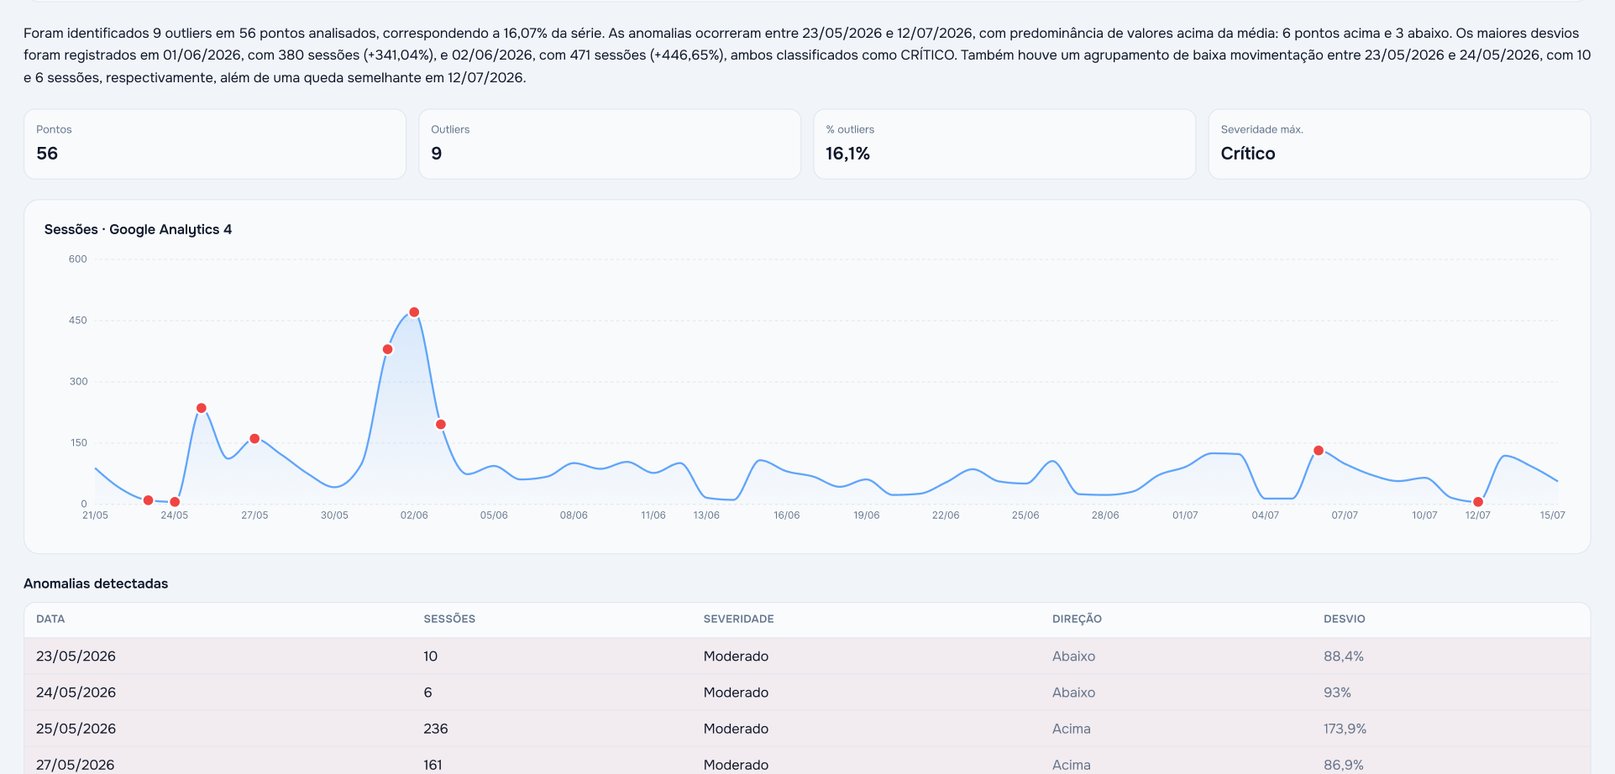Click the DIREÇÃO column header

point(1077,619)
